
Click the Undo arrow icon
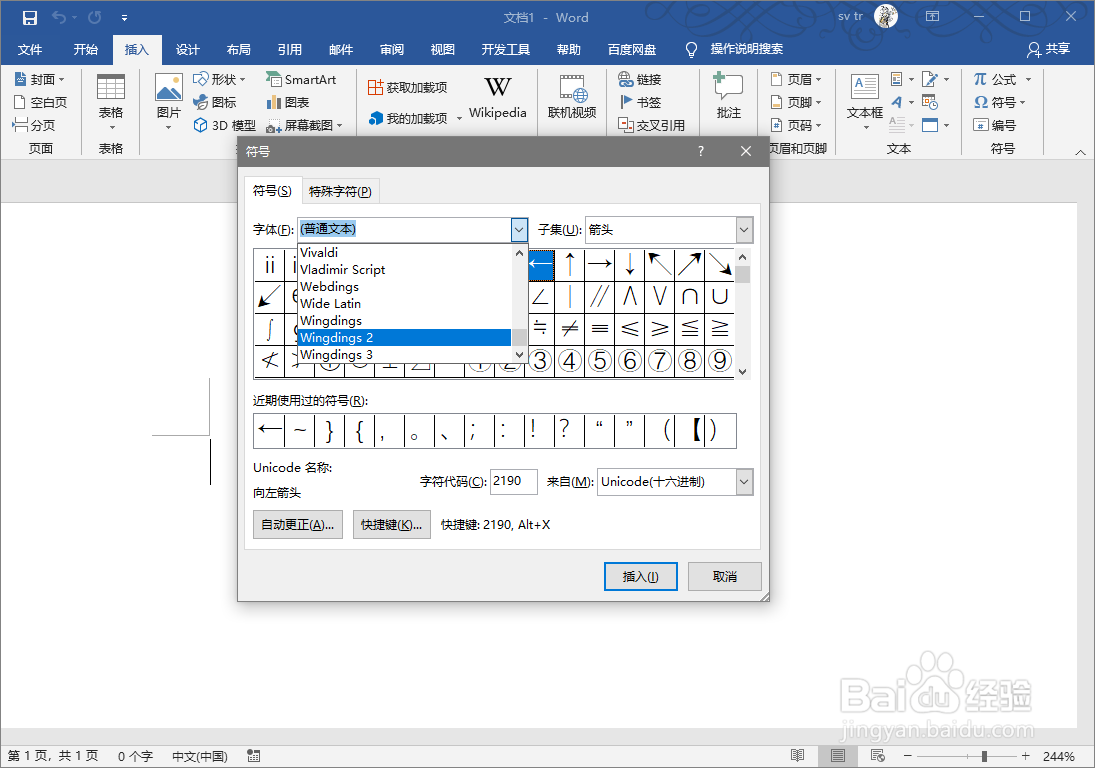tap(59, 17)
